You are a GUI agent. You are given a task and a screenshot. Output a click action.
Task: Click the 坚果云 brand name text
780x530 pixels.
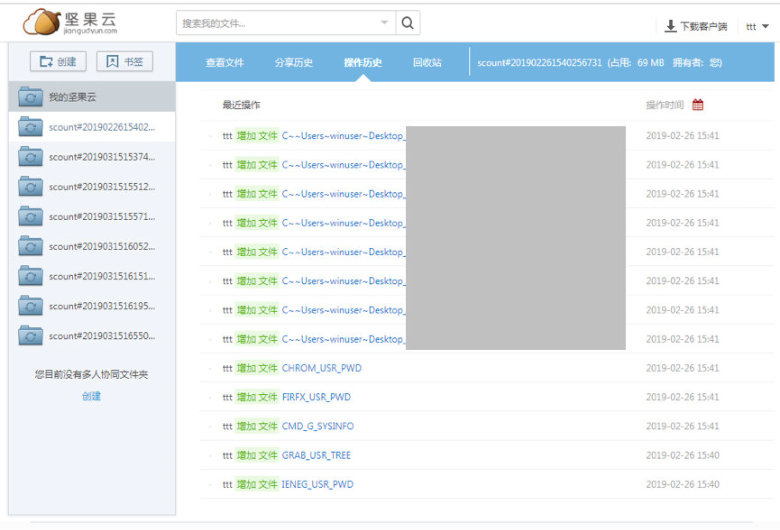pos(90,19)
